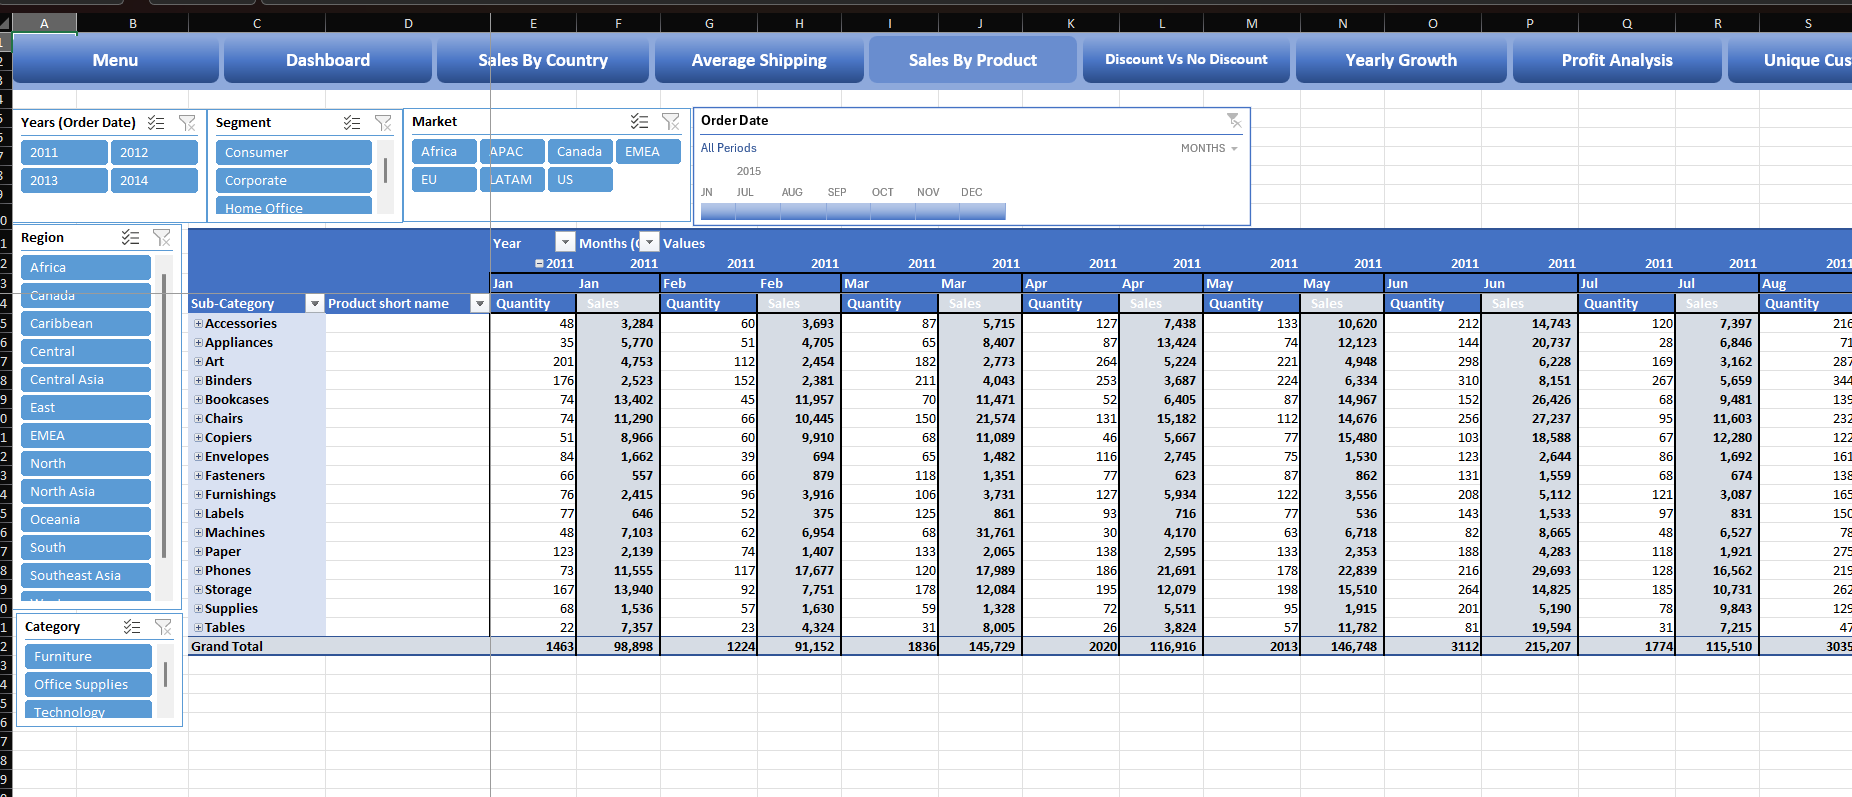Toggle multi-select in Market slicer
The image size is (1852, 797).
coord(640,121)
